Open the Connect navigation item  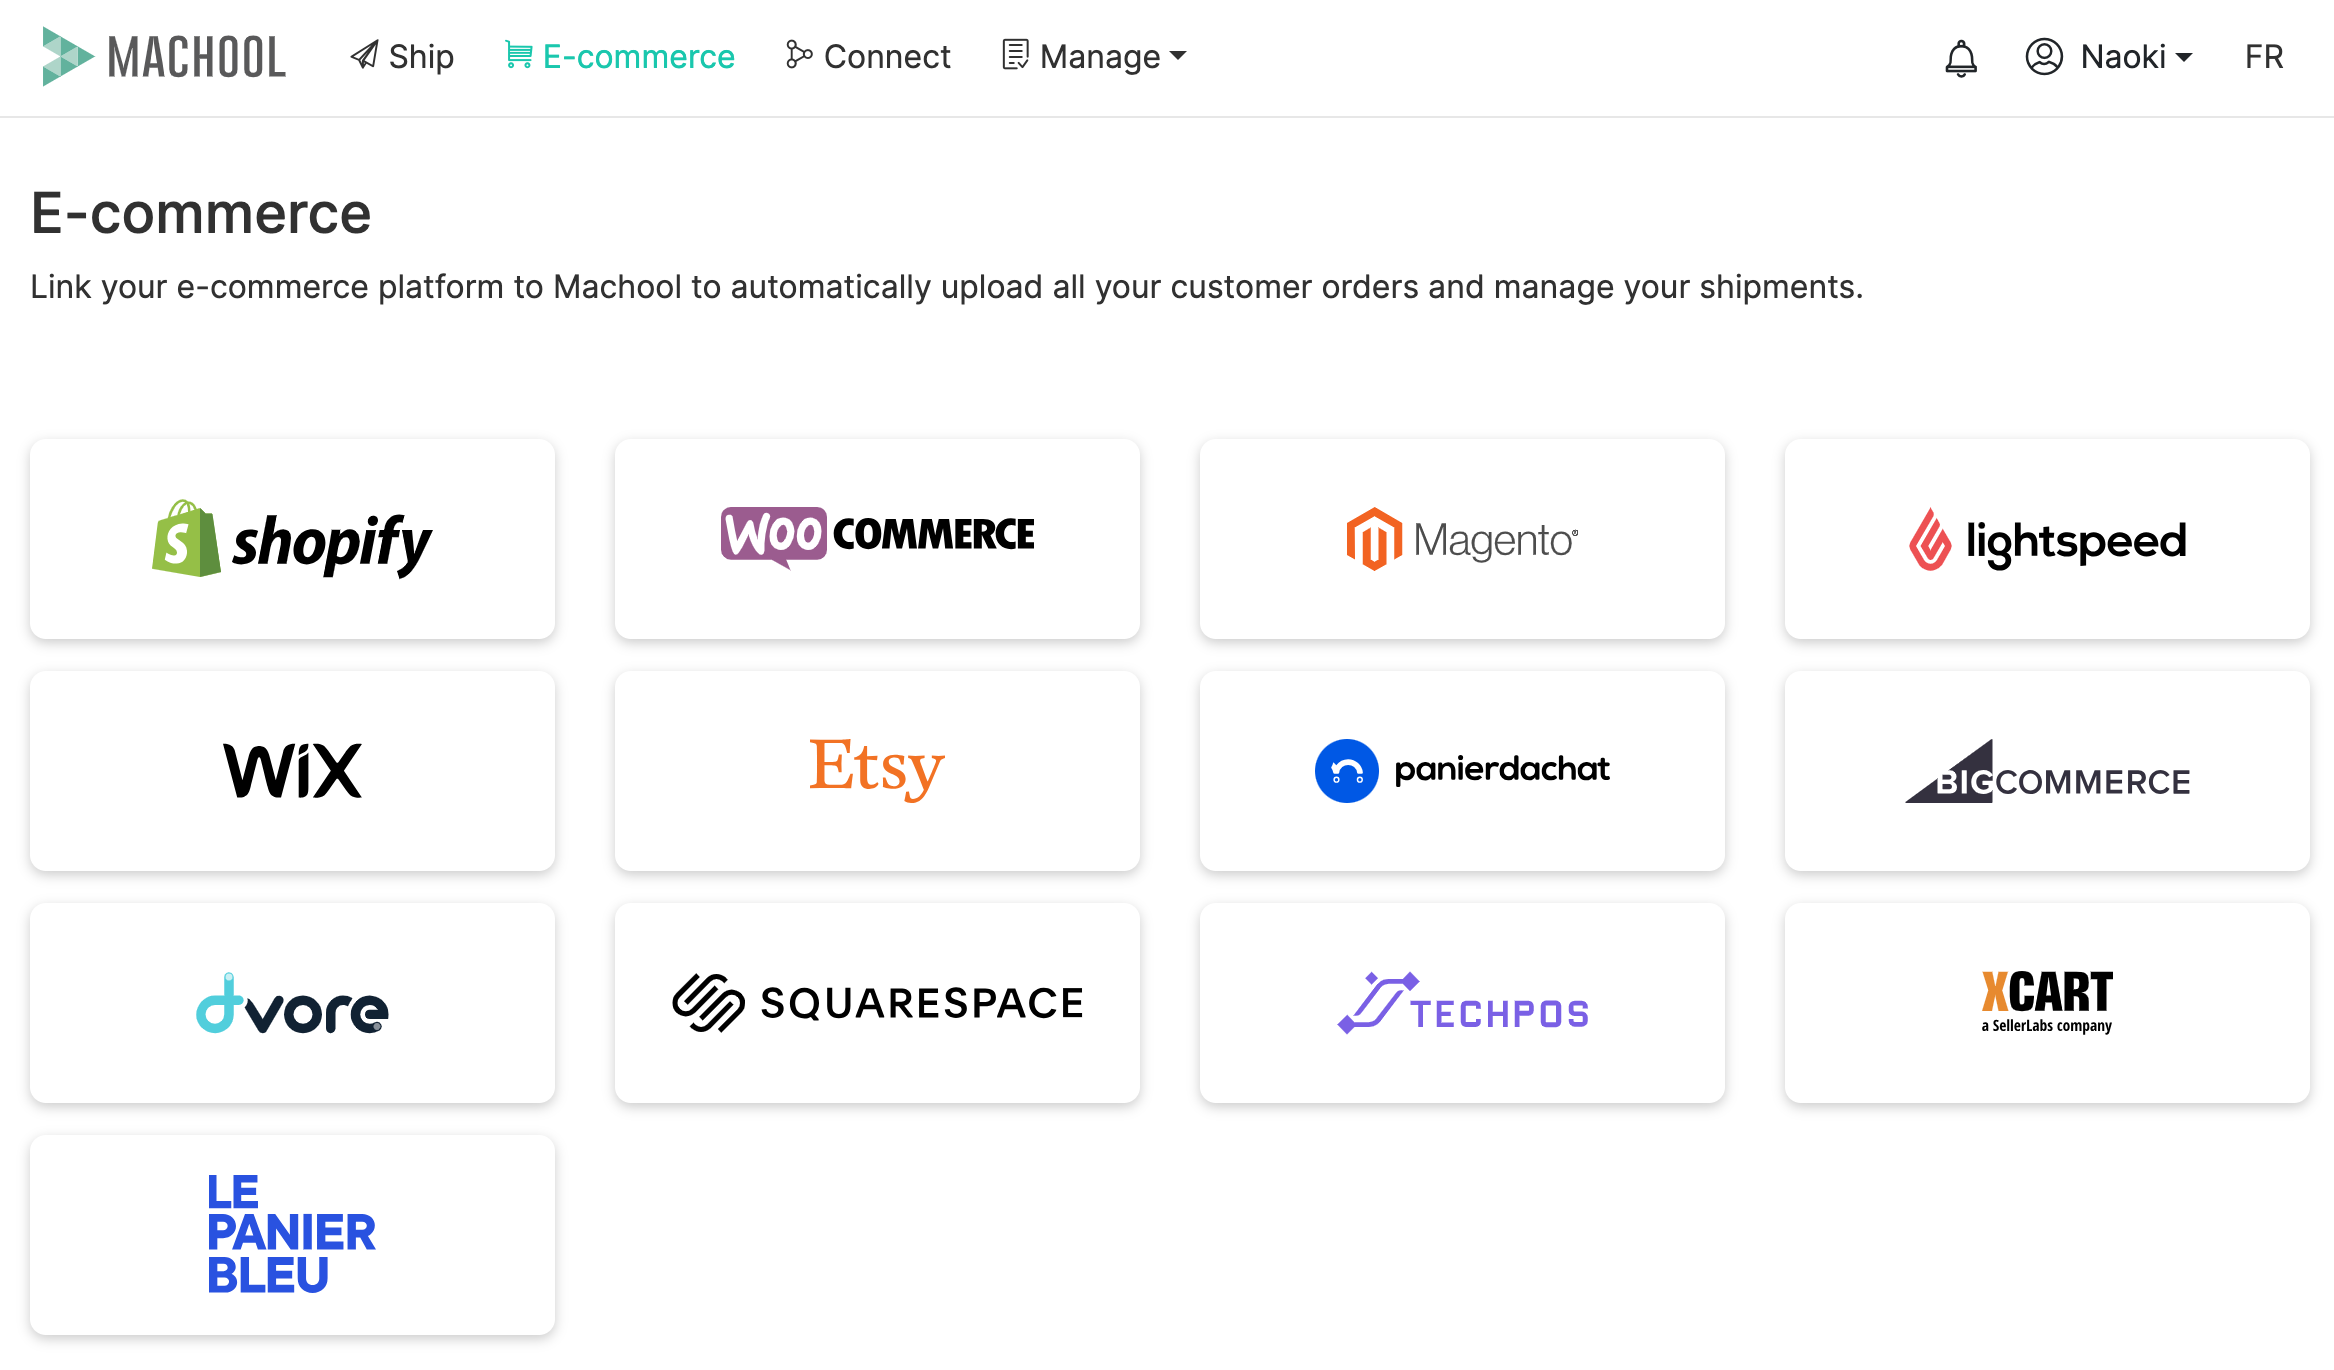coord(868,57)
